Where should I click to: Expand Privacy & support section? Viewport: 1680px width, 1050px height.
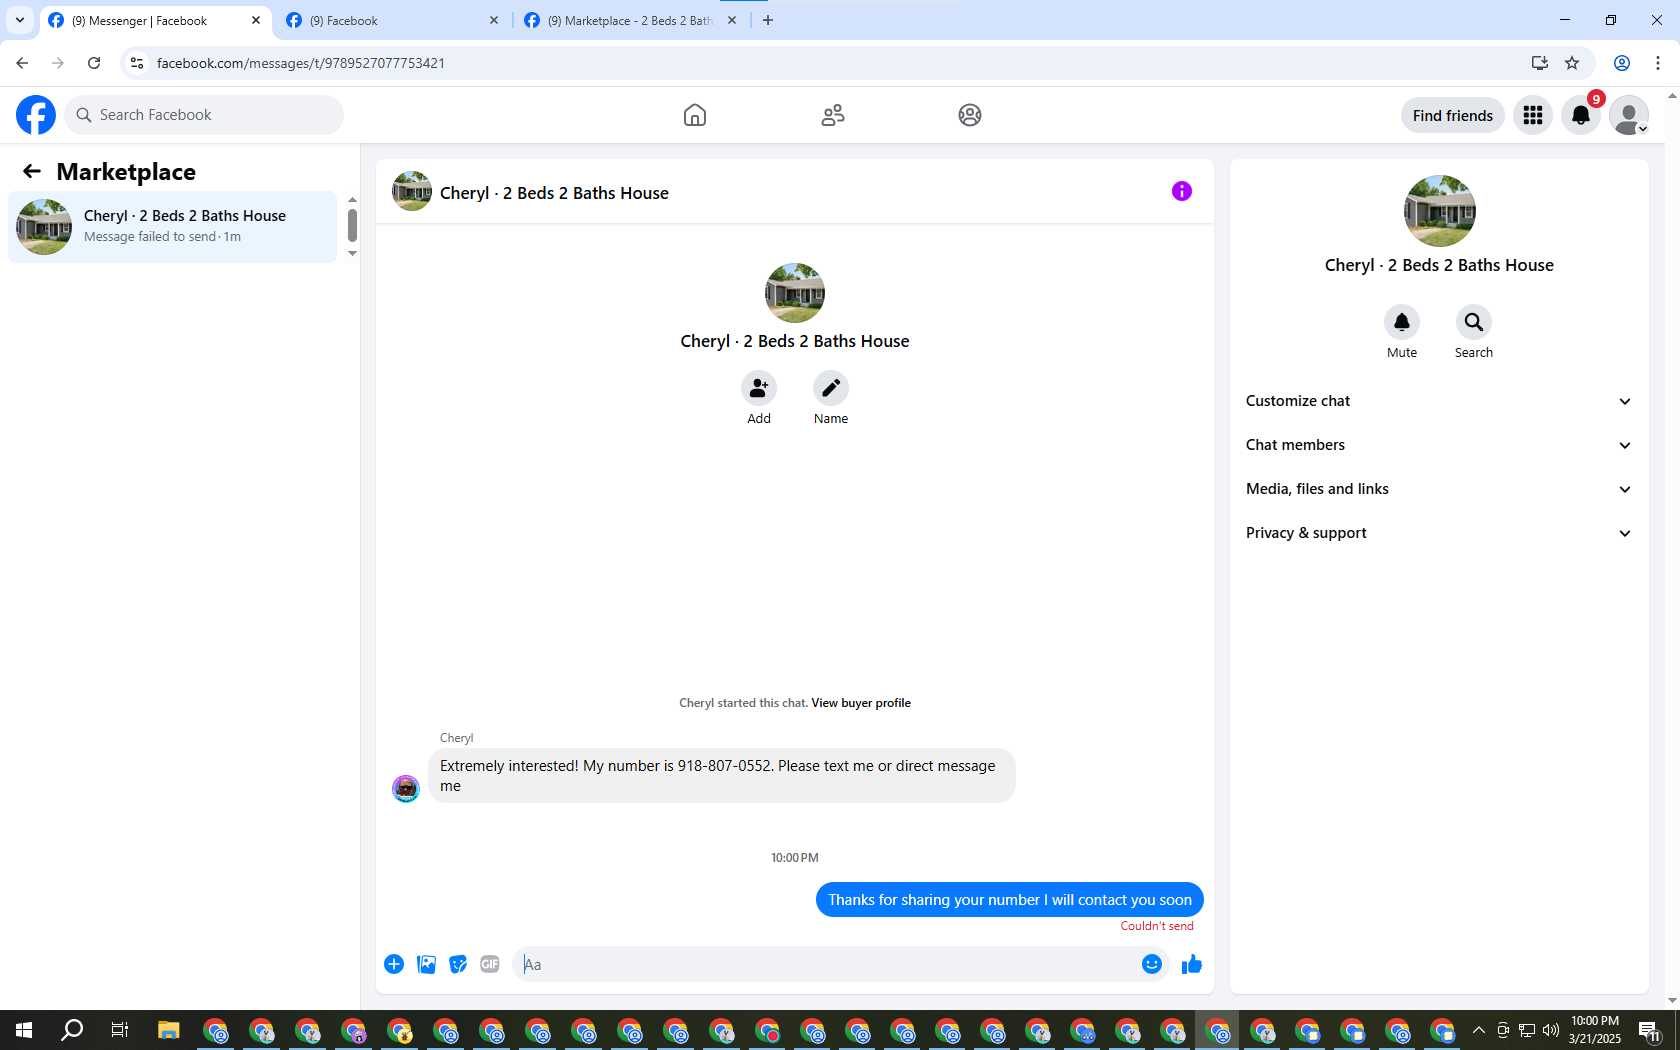[1439, 533]
